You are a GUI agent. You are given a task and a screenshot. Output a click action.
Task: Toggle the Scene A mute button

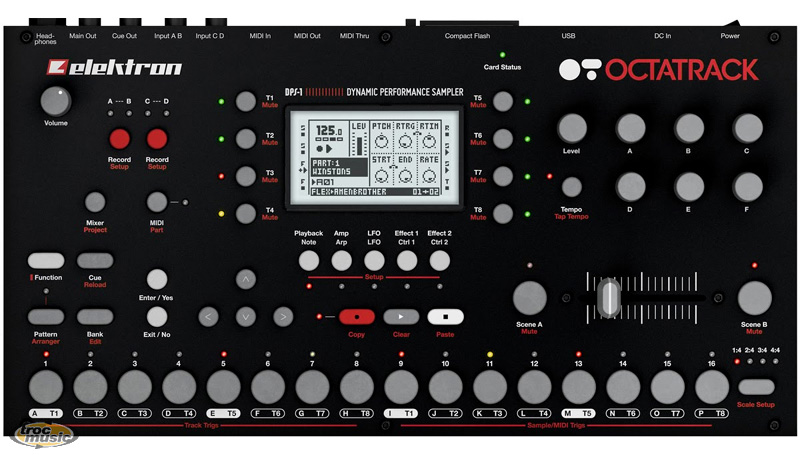(530, 297)
